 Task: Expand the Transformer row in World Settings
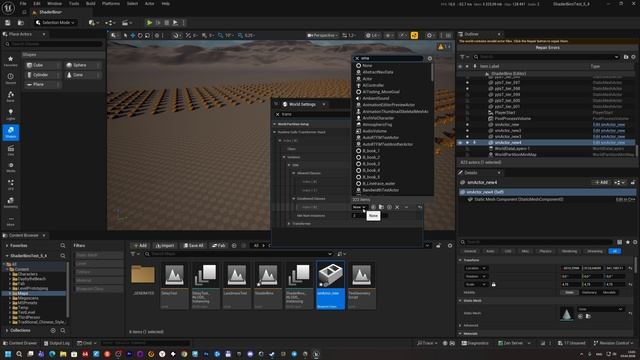click(289, 224)
